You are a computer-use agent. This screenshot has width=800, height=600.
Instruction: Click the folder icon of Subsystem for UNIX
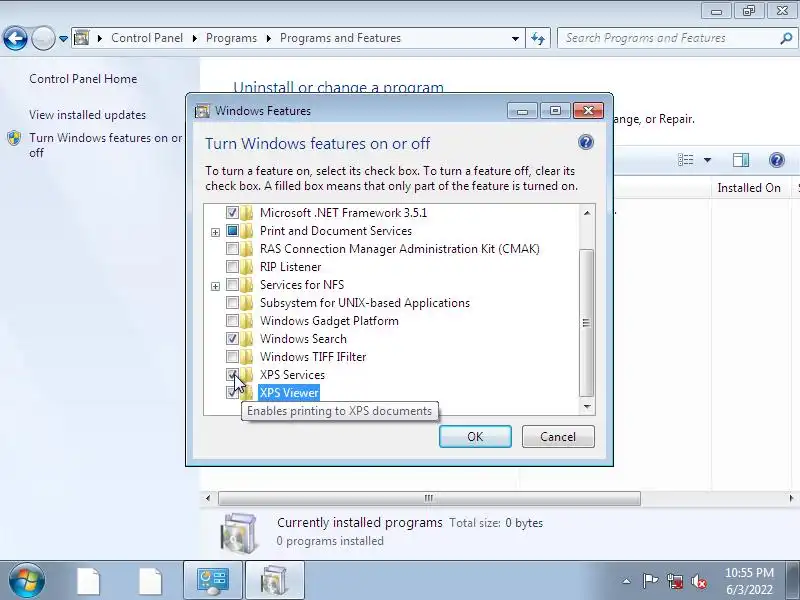point(247,303)
